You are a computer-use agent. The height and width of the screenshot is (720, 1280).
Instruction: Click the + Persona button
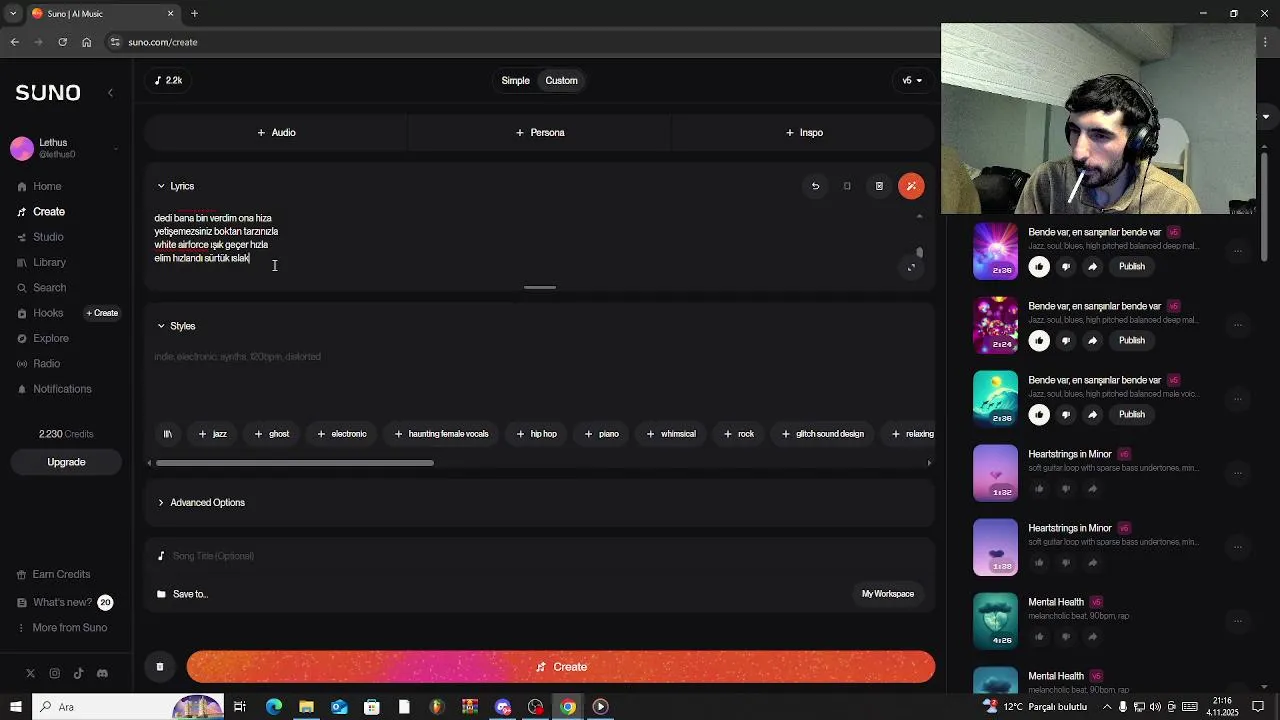(x=540, y=132)
